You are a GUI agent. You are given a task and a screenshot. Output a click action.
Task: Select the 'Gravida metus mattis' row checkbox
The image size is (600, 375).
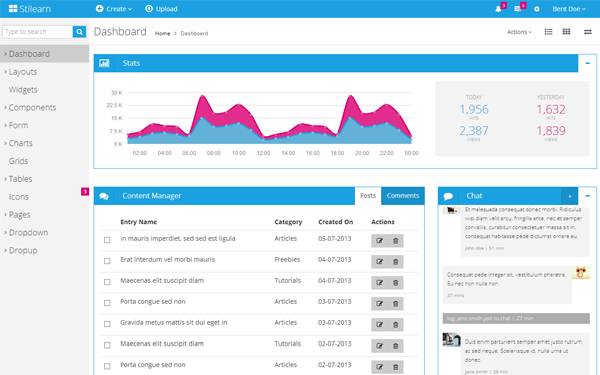click(107, 324)
